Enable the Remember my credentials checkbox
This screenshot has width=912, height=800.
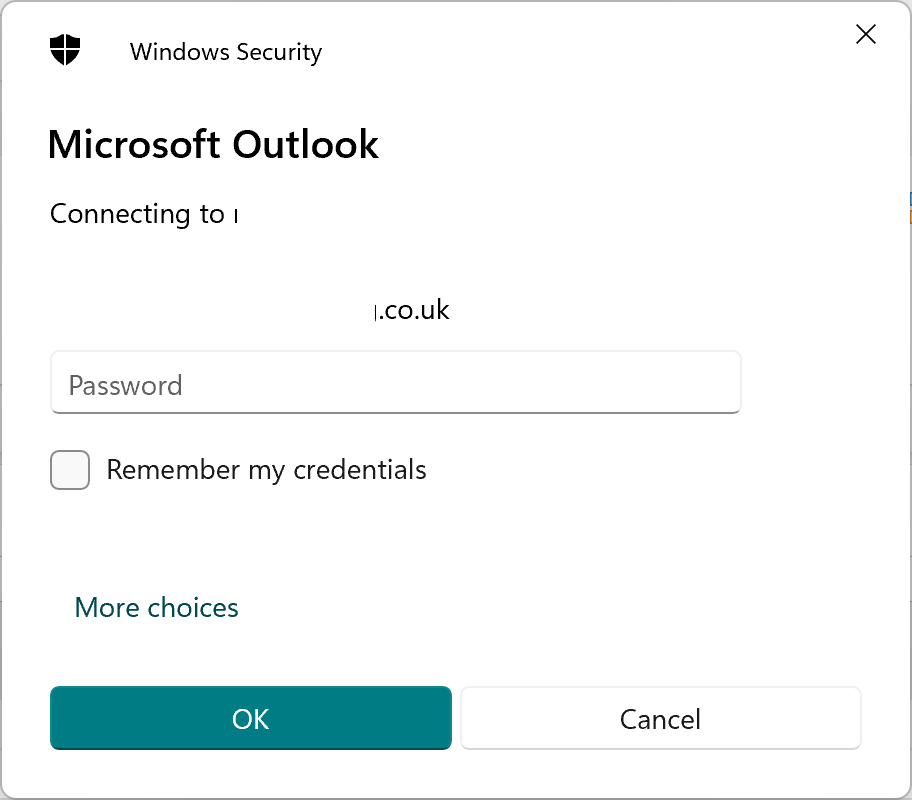click(x=70, y=470)
